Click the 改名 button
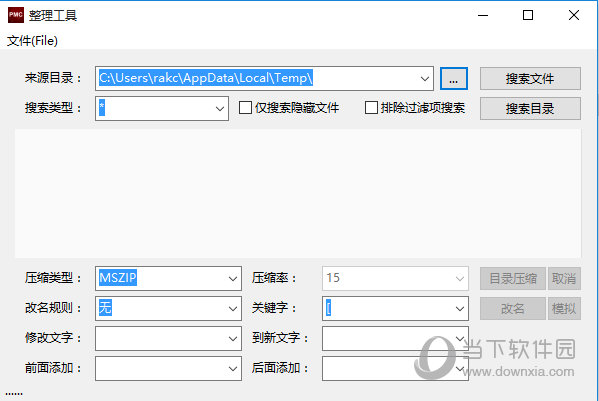The width and height of the screenshot is (599, 401). coord(513,308)
